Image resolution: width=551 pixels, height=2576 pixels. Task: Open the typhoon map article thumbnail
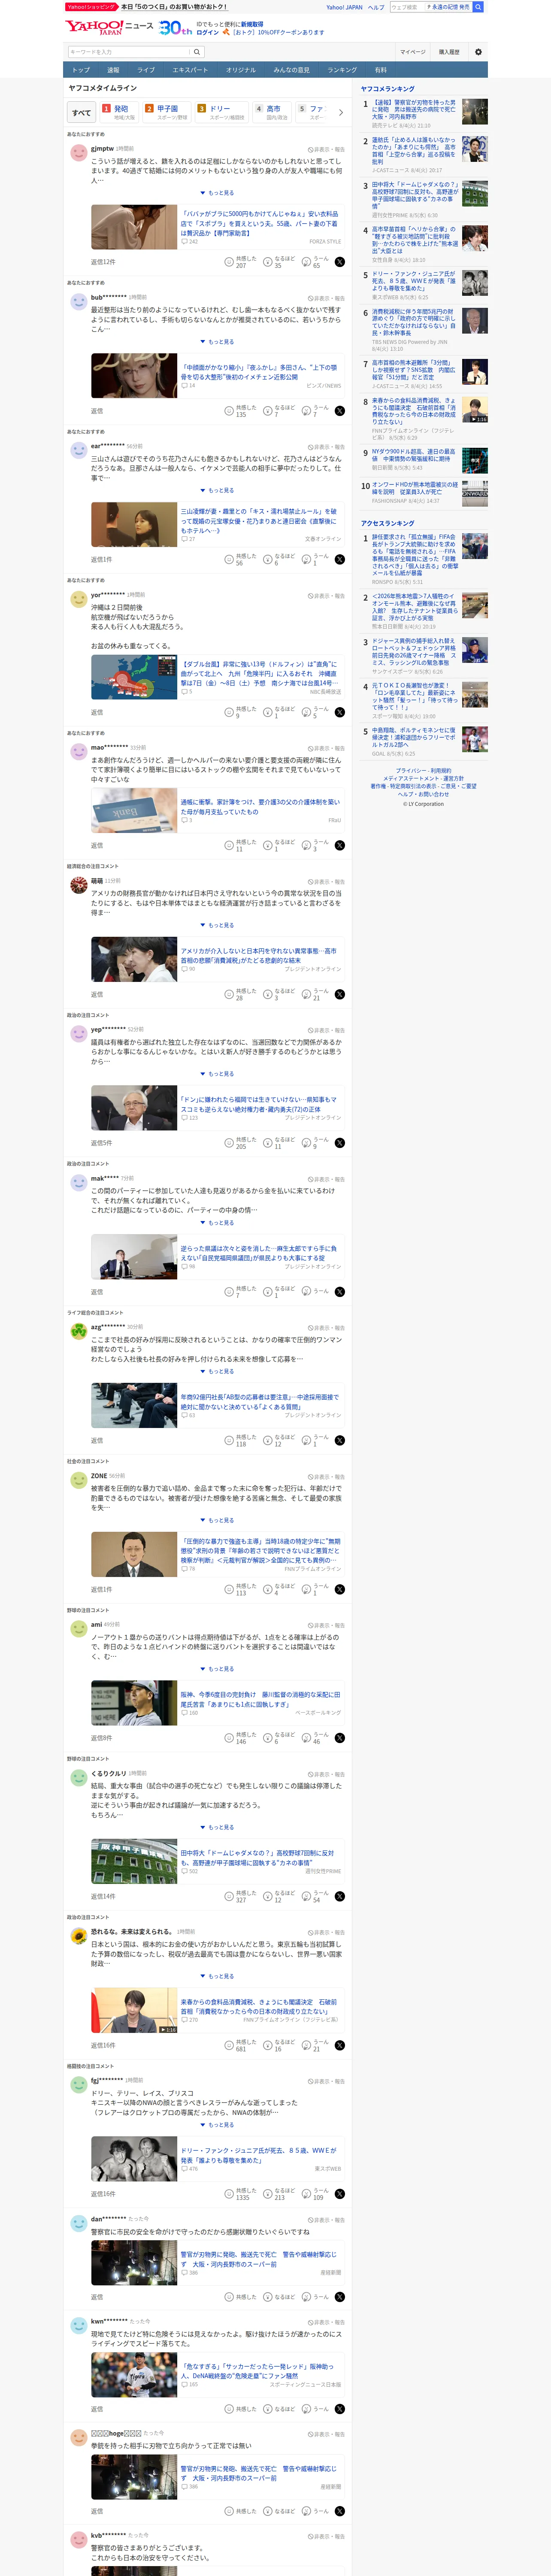[134, 677]
